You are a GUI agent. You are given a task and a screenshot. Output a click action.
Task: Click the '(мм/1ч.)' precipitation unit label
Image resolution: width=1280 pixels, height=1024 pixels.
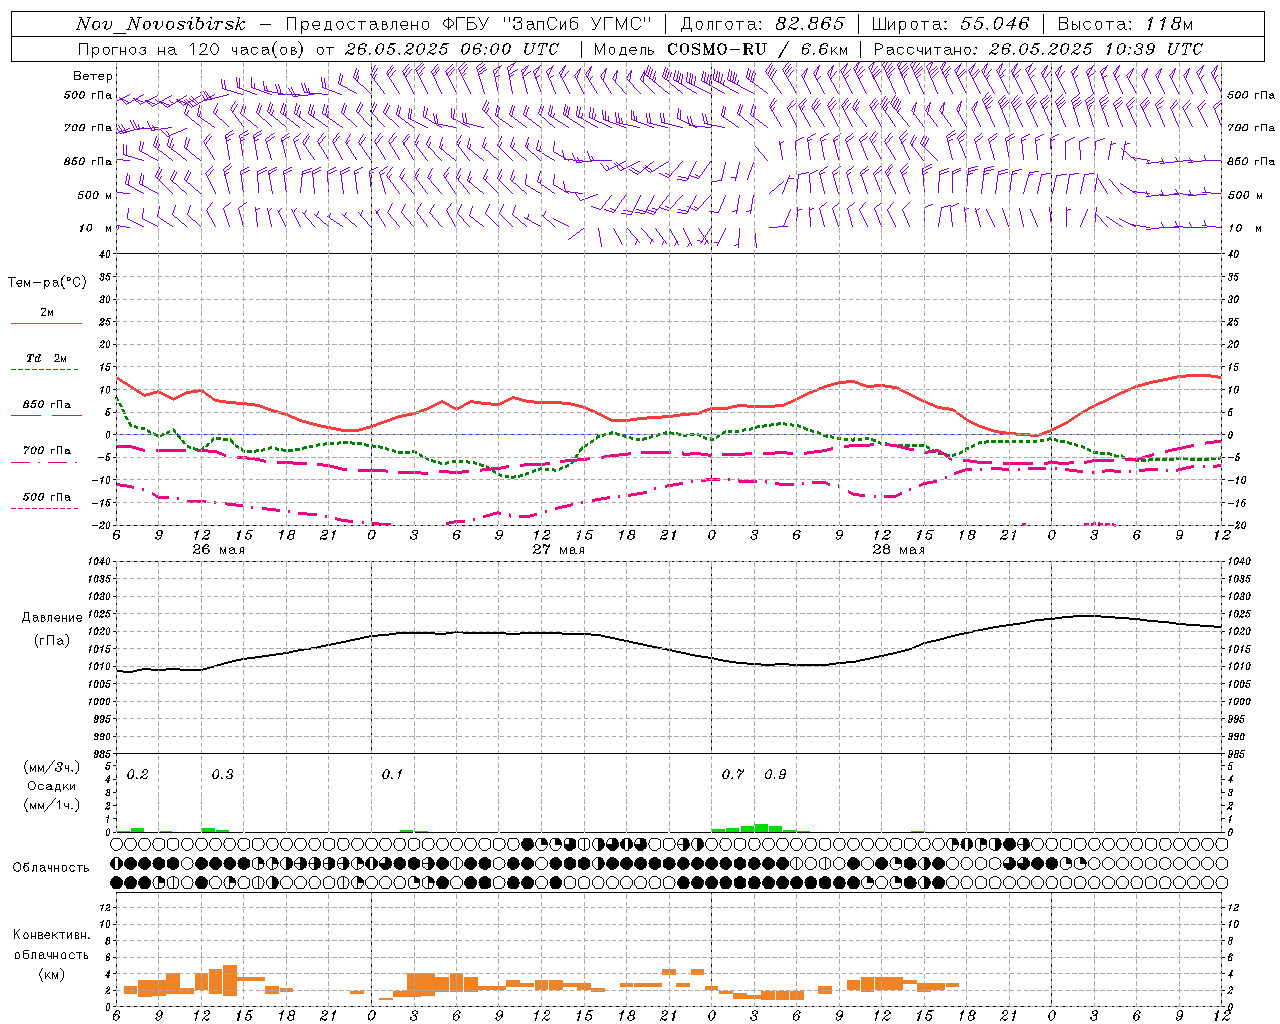click(52, 805)
